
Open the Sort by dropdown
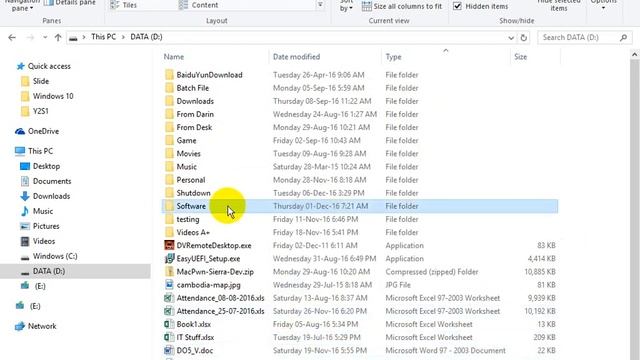click(346, 5)
